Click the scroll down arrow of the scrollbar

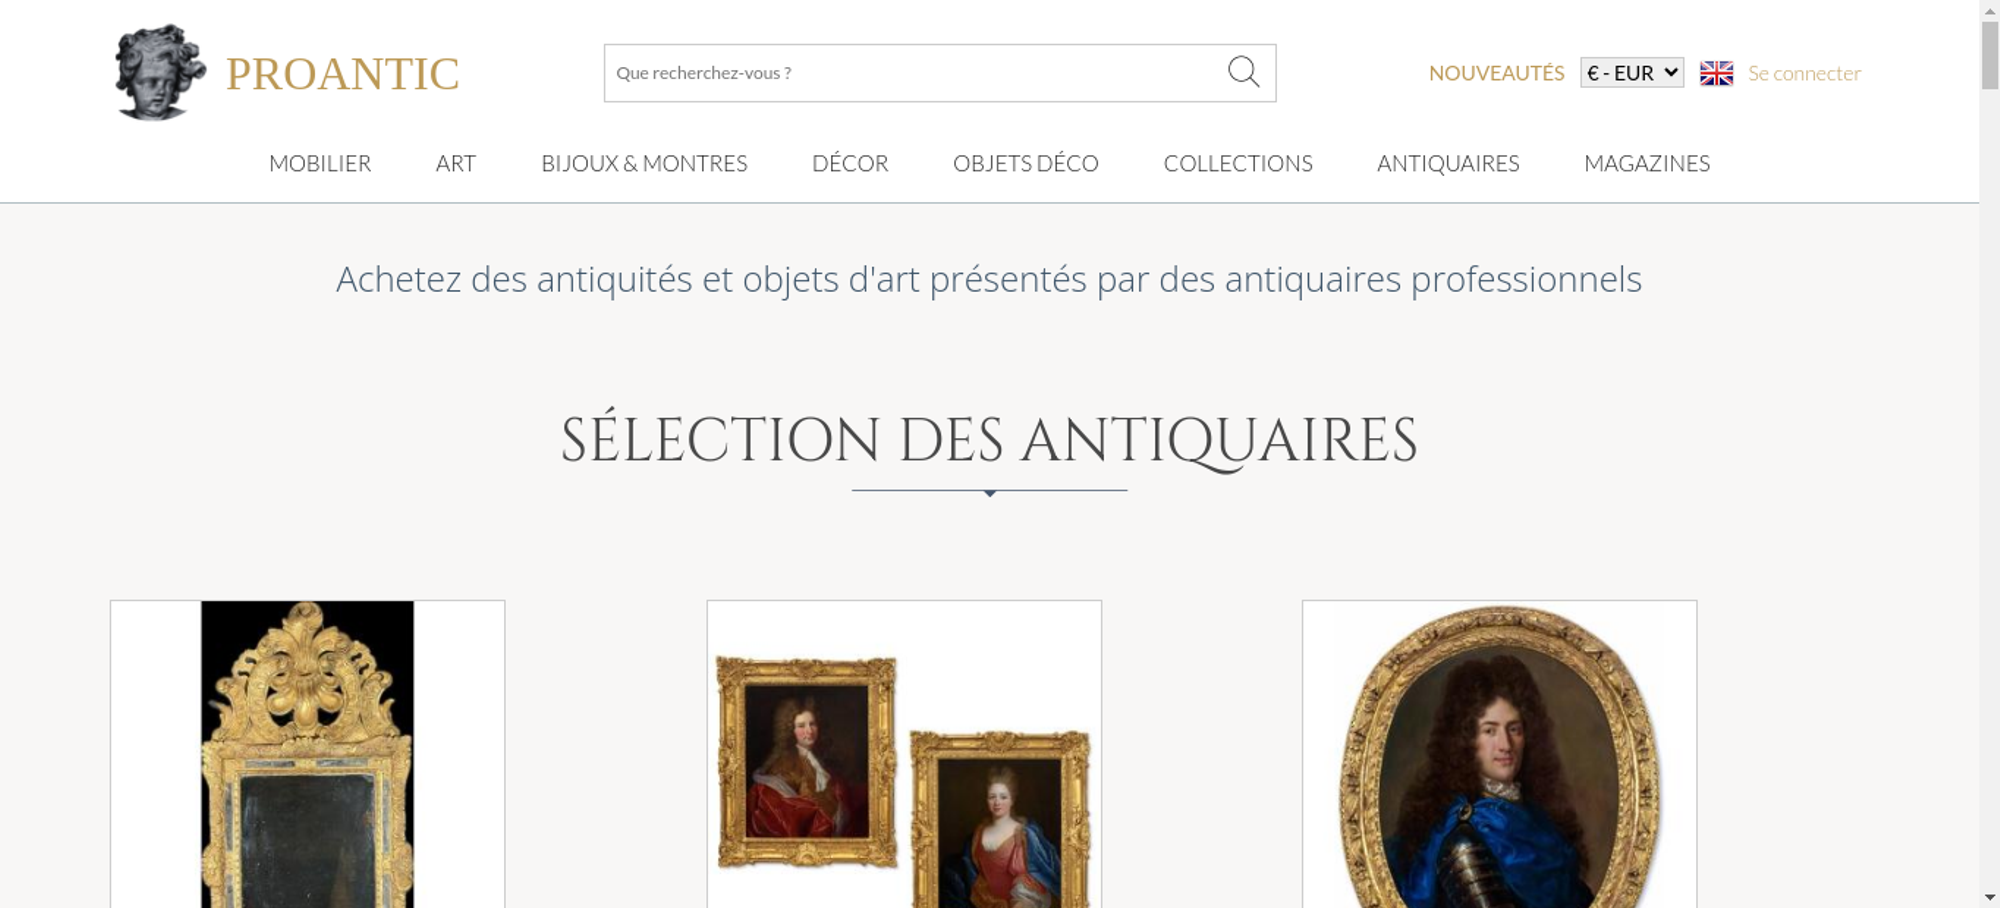click(x=1989, y=898)
